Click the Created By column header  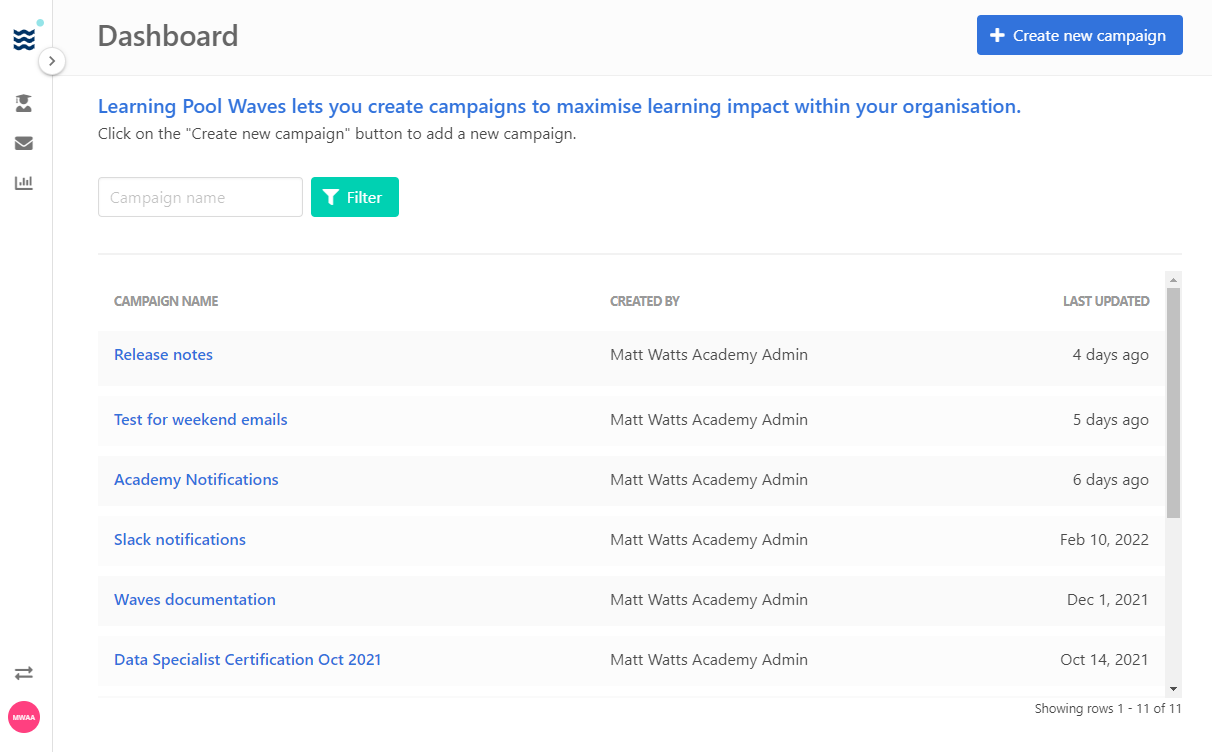point(645,301)
